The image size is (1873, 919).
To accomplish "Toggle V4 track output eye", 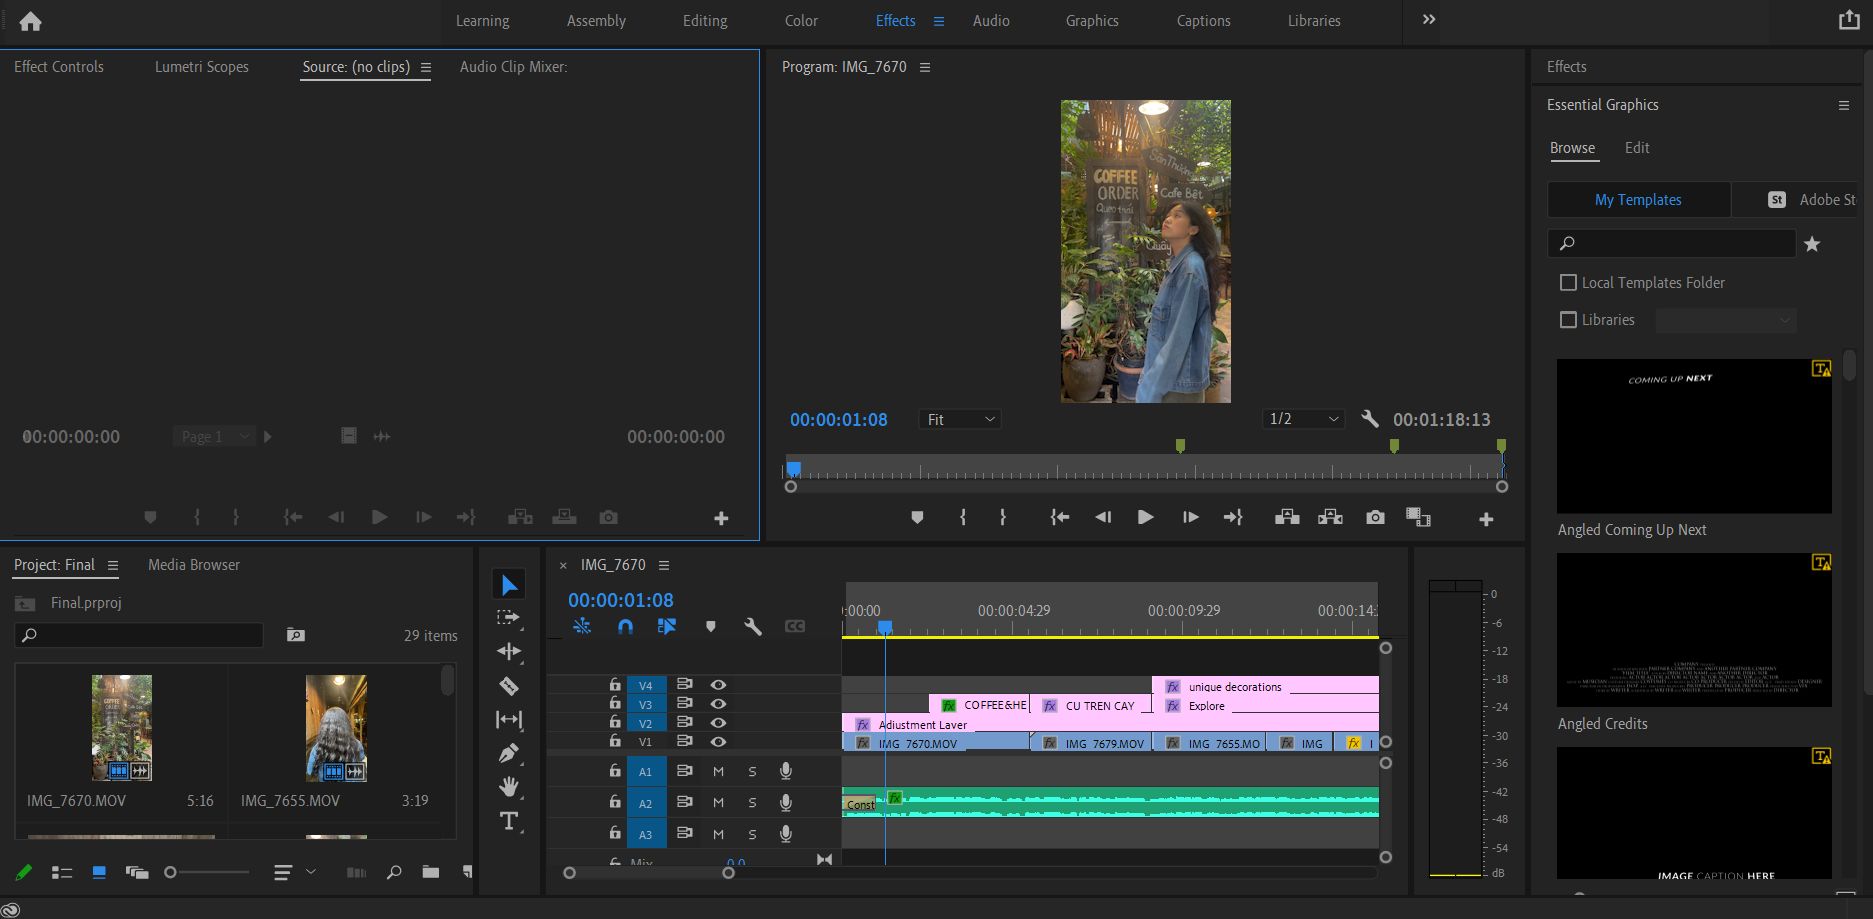I will coord(718,685).
